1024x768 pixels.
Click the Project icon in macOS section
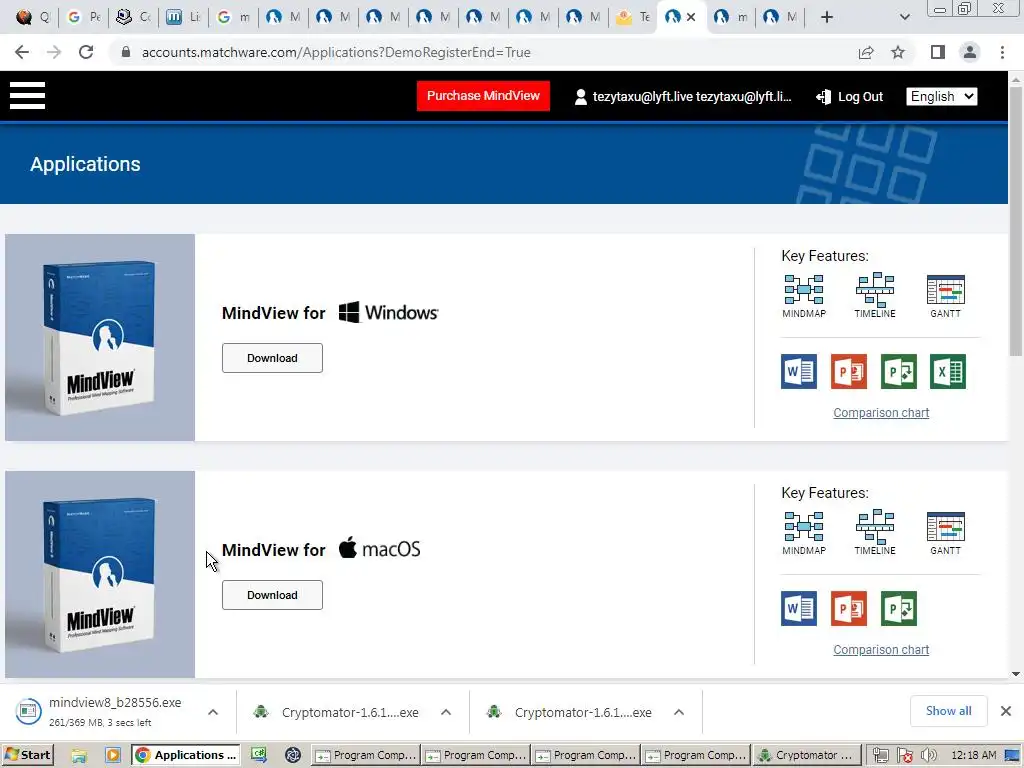(899, 609)
